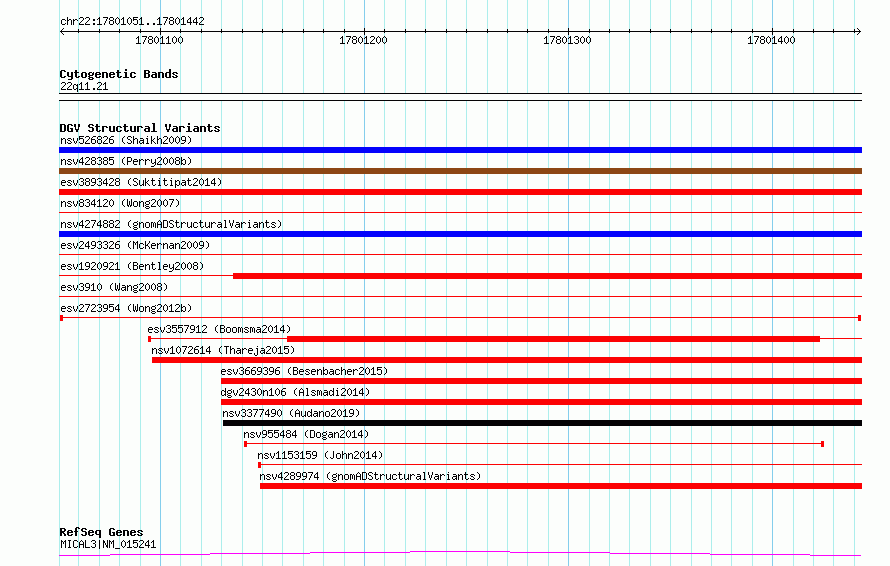Click the dgv2430n106 (Alsmadi2014) label
This screenshot has width=890, height=566.
(x=295, y=392)
